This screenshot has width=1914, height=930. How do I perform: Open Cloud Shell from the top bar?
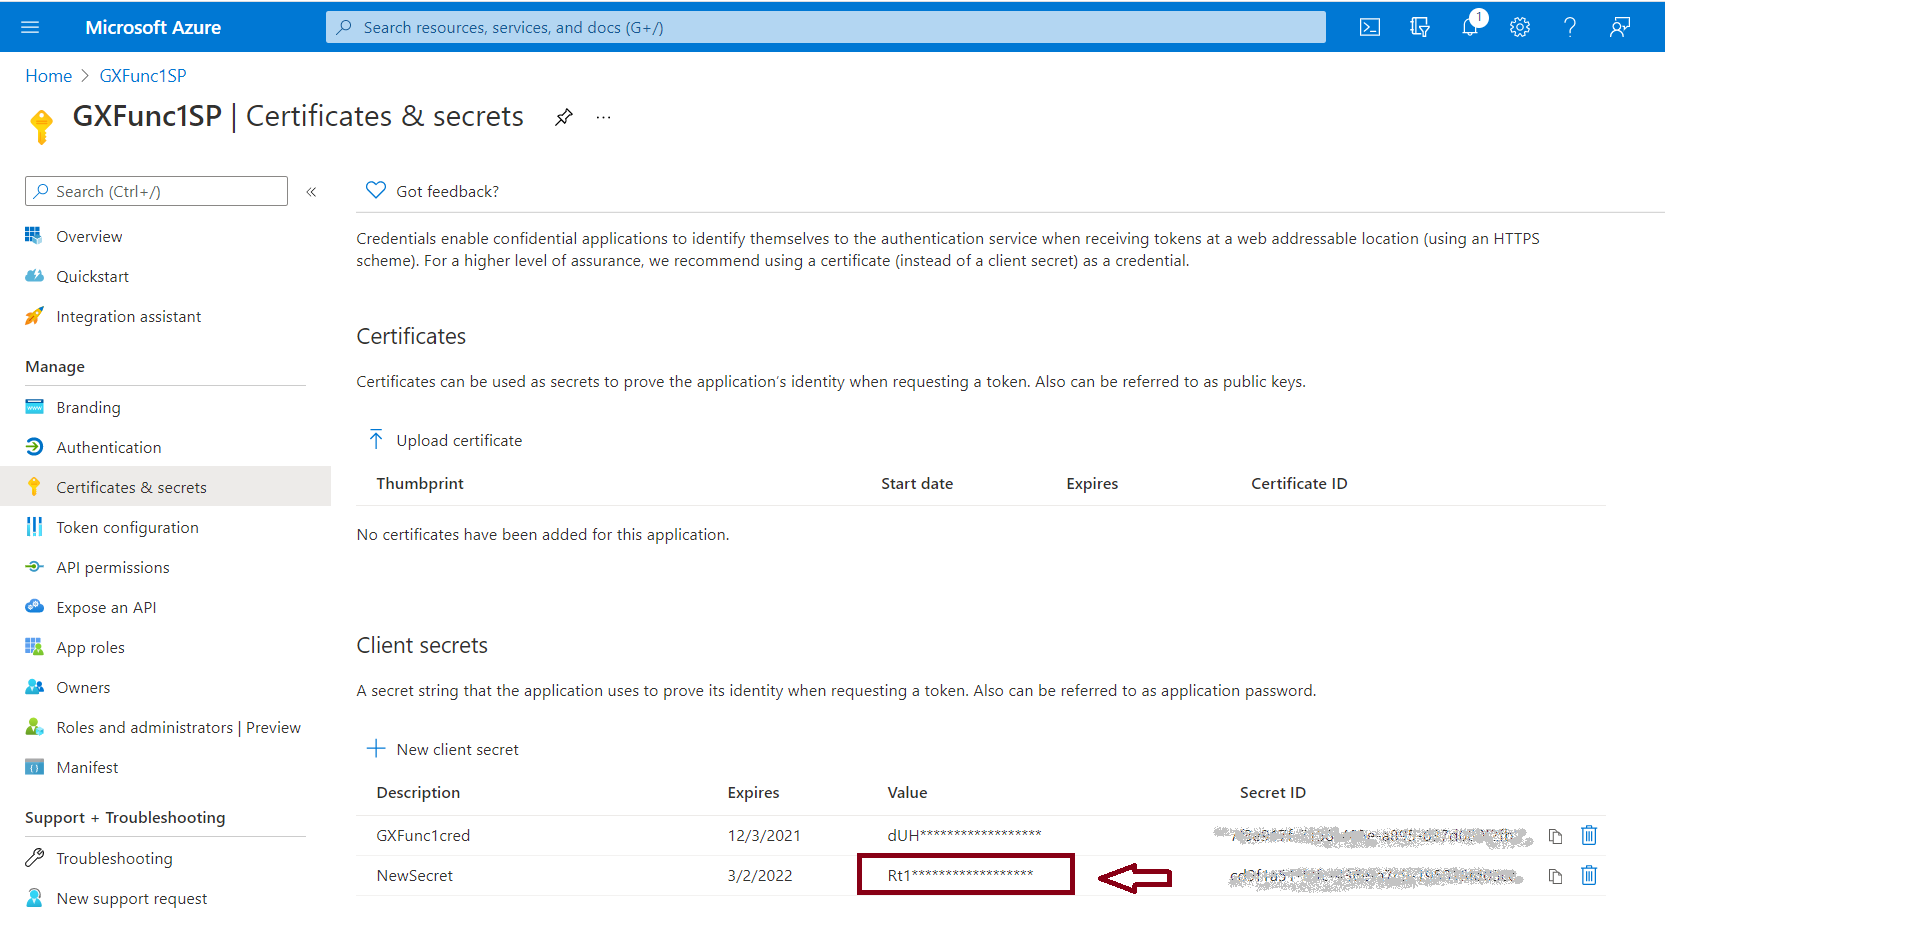1370,27
